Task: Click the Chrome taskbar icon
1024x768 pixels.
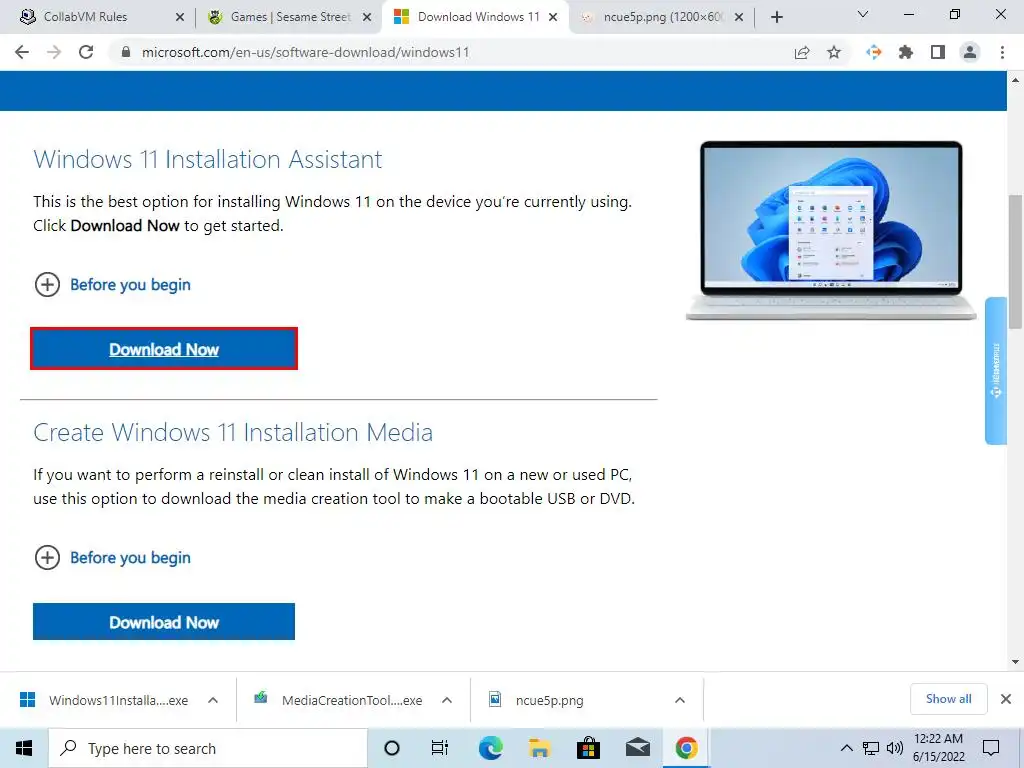Action: point(686,748)
